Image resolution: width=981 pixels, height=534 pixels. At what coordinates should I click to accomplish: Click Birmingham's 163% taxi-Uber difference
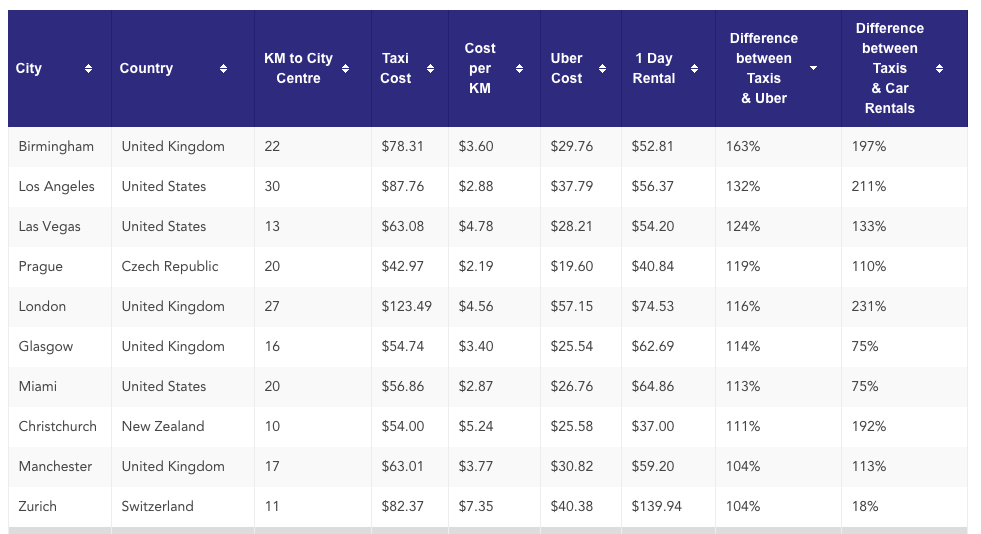pos(743,146)
